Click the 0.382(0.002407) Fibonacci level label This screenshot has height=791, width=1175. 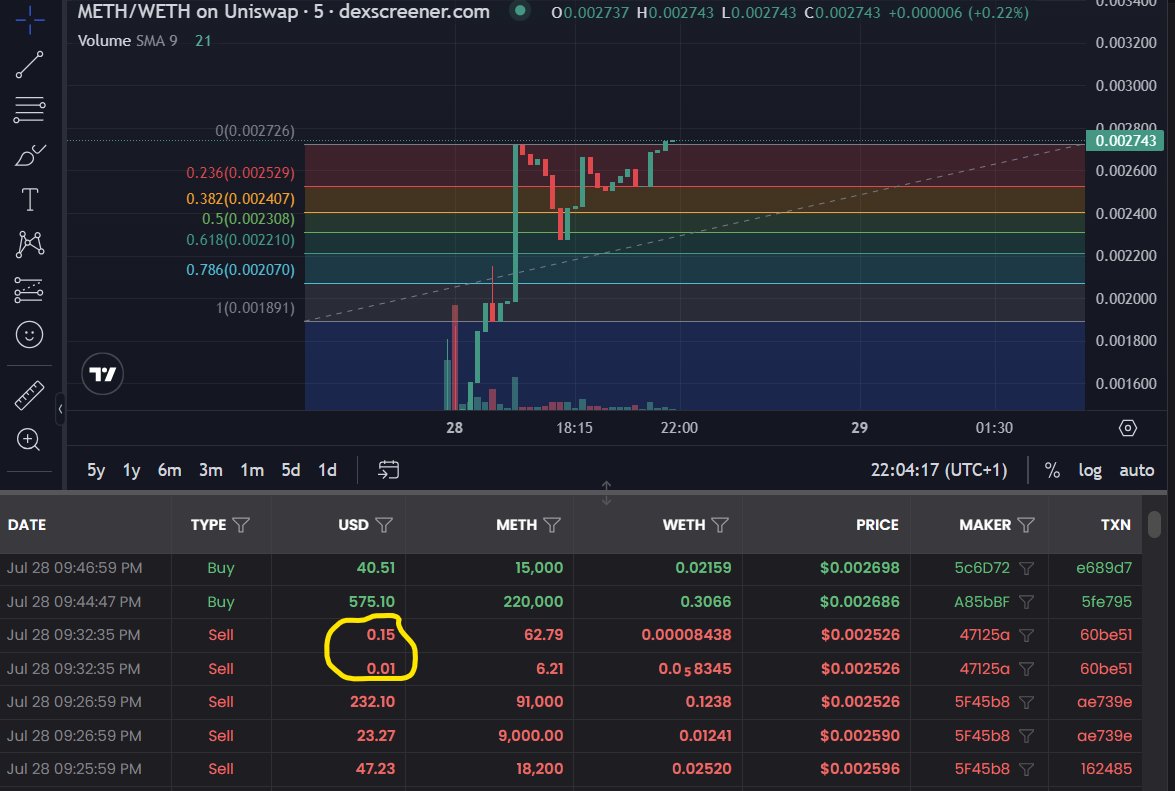tap(240, 198)
